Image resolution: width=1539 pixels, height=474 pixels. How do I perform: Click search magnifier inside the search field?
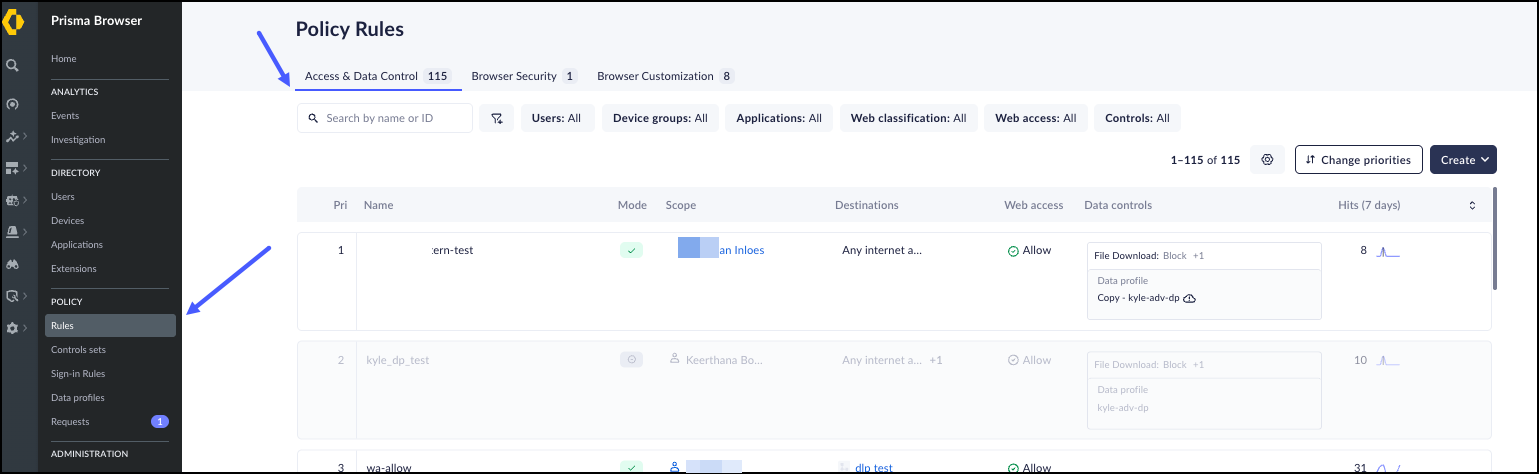coord(312,118)
